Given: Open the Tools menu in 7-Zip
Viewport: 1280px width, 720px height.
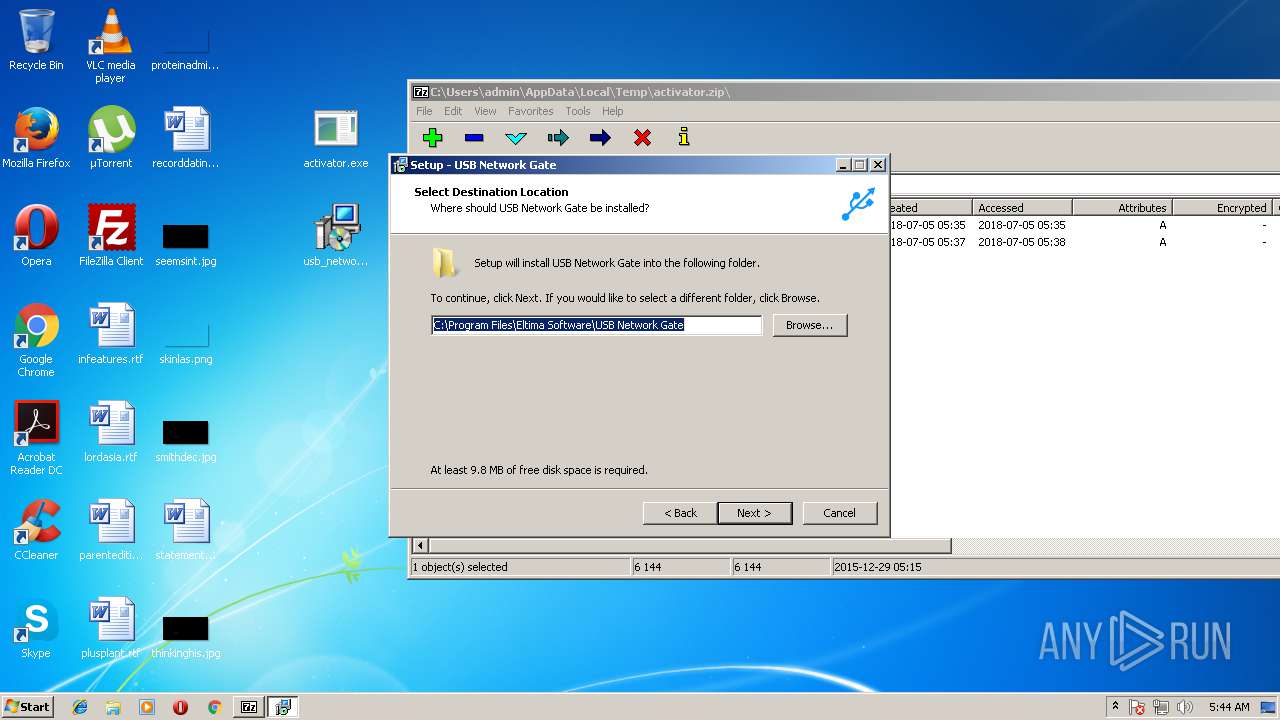Looking at the screenshot, I should pos(578,111).
